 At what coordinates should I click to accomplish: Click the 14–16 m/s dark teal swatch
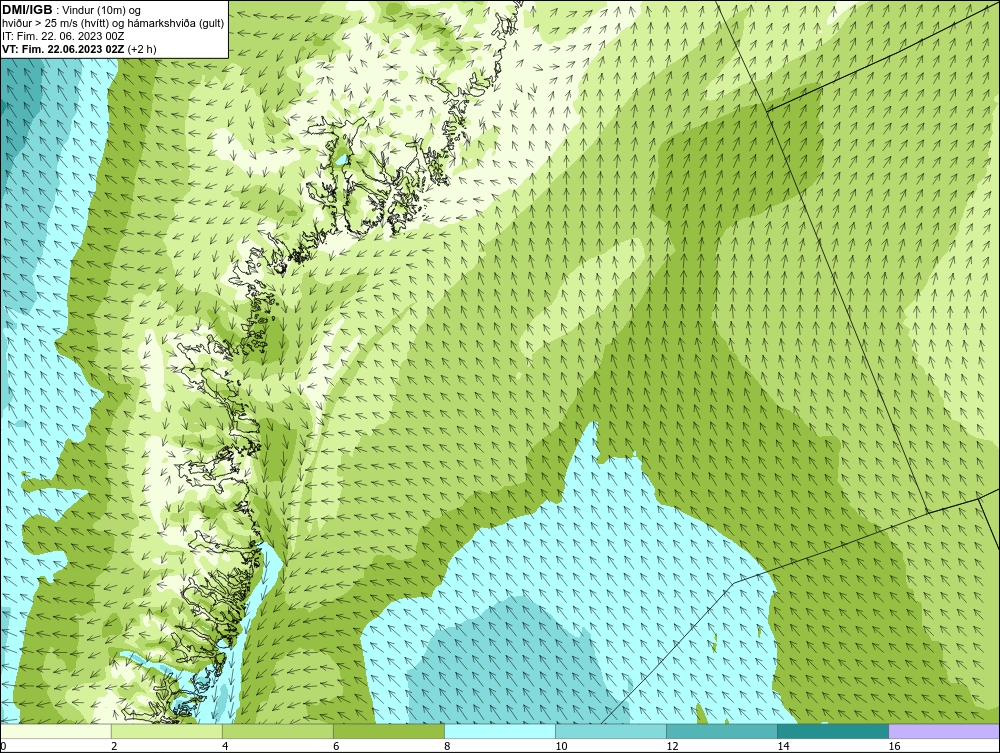click(x=832, y=731)
